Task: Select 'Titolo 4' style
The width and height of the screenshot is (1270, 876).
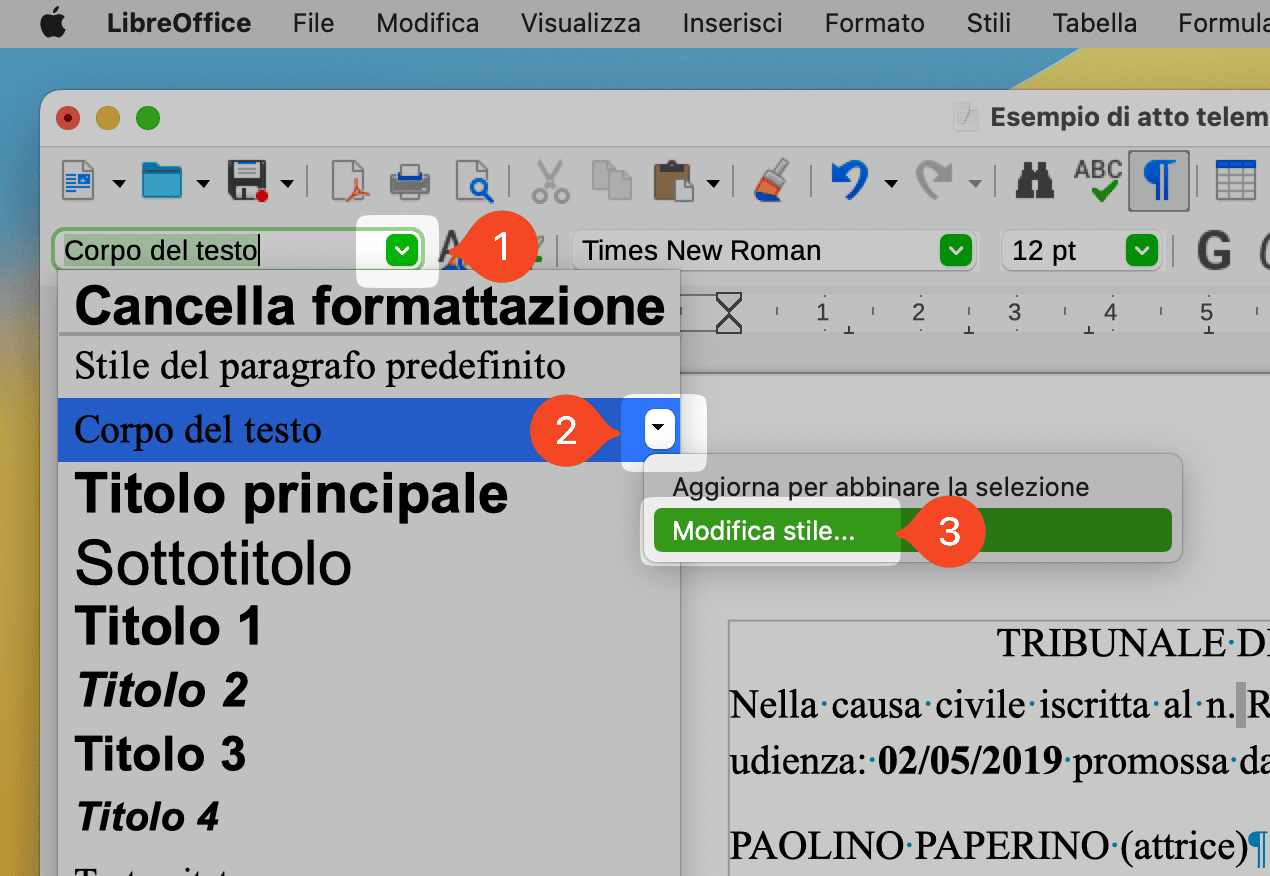Action: tap(369, 817)
